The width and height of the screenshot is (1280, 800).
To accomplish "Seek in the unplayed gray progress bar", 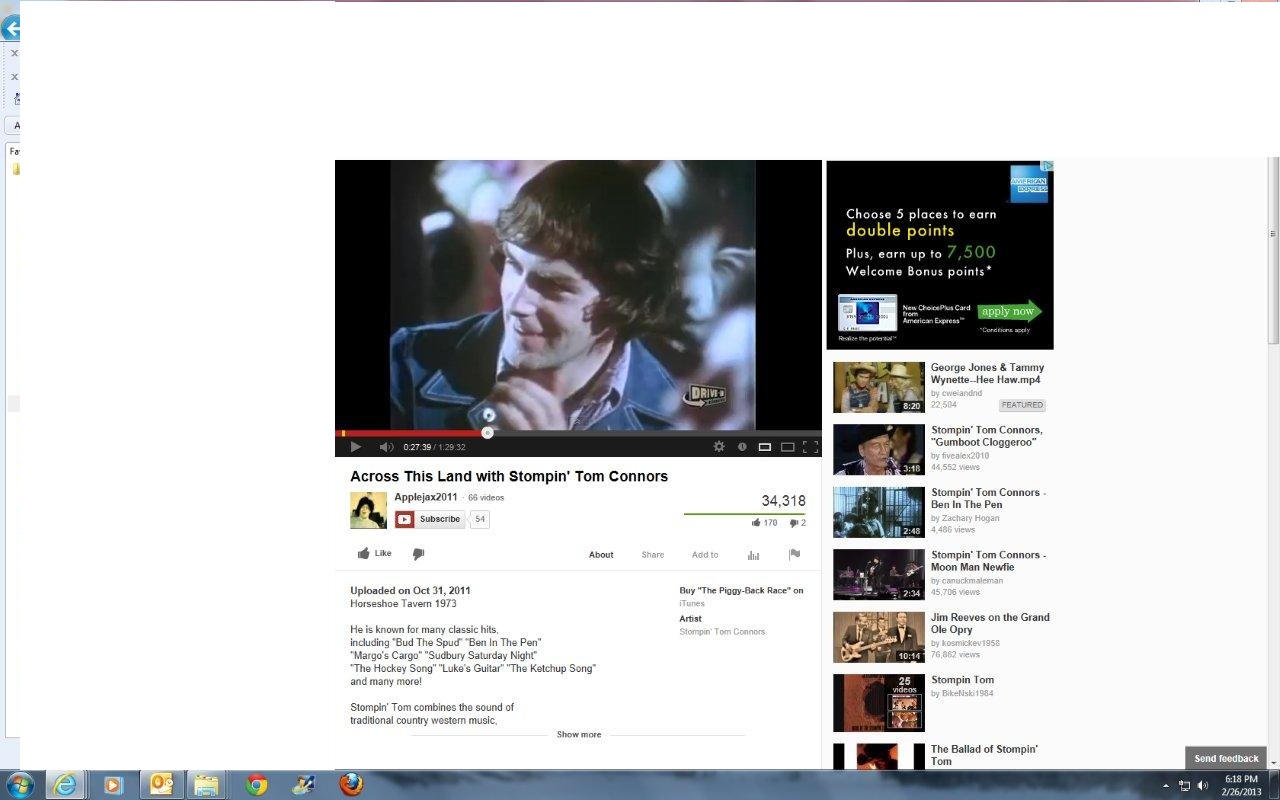I will click(656, 433).
